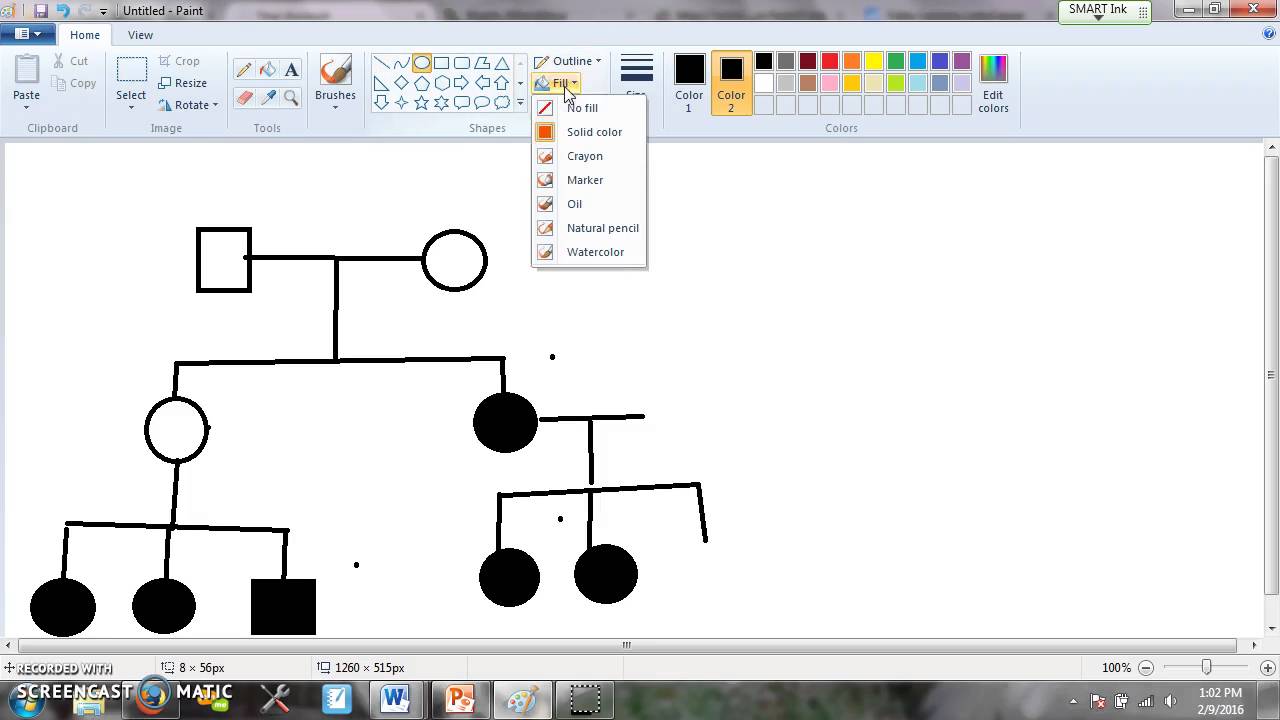Pick the yellow color swatch
Image resolution: width=1280 pixels, height=720 pixels.
pos(874,62)
